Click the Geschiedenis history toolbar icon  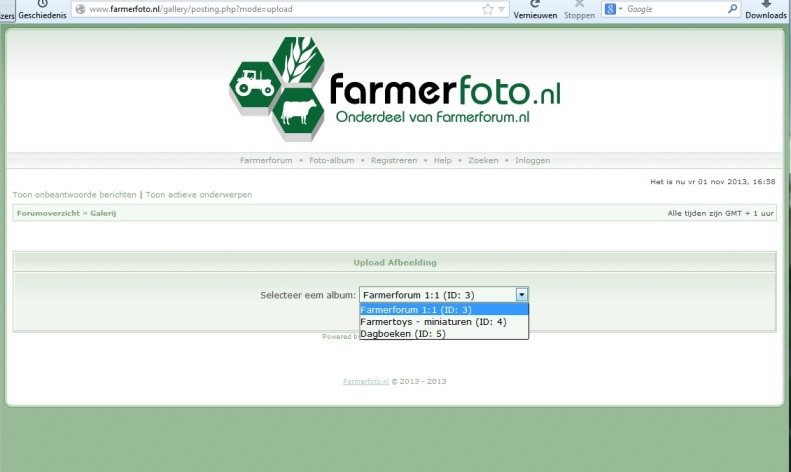pos(42,6)
